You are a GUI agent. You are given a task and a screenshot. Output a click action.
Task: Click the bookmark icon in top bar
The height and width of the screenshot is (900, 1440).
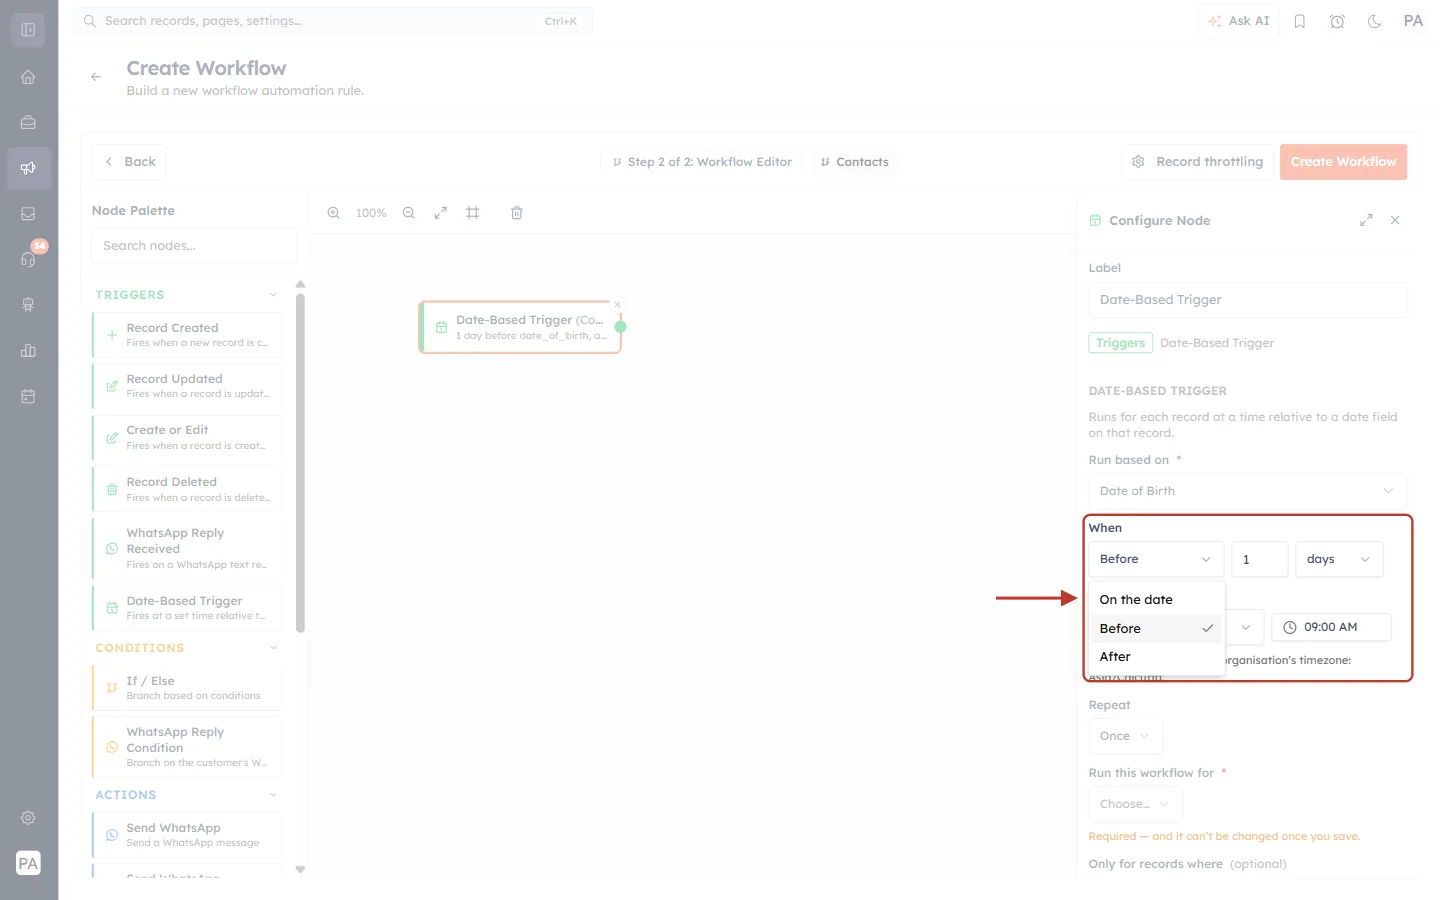coord(1300,21)
